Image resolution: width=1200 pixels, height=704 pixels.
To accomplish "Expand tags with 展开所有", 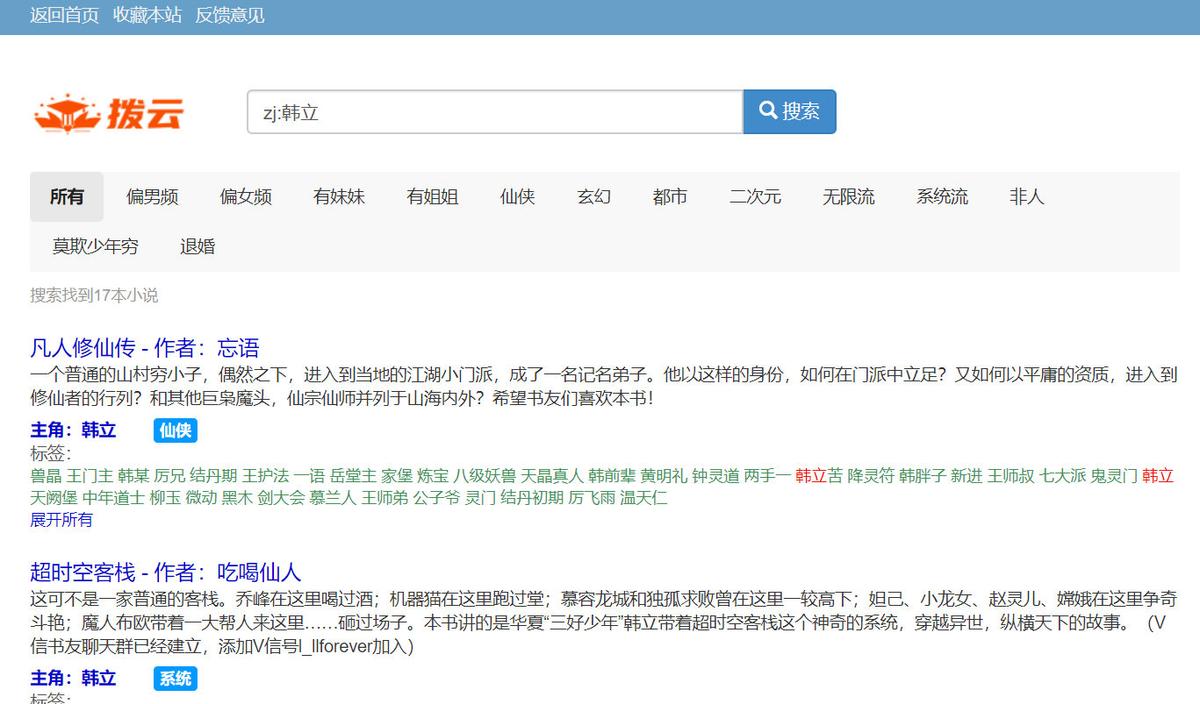I will click(61, 520).
